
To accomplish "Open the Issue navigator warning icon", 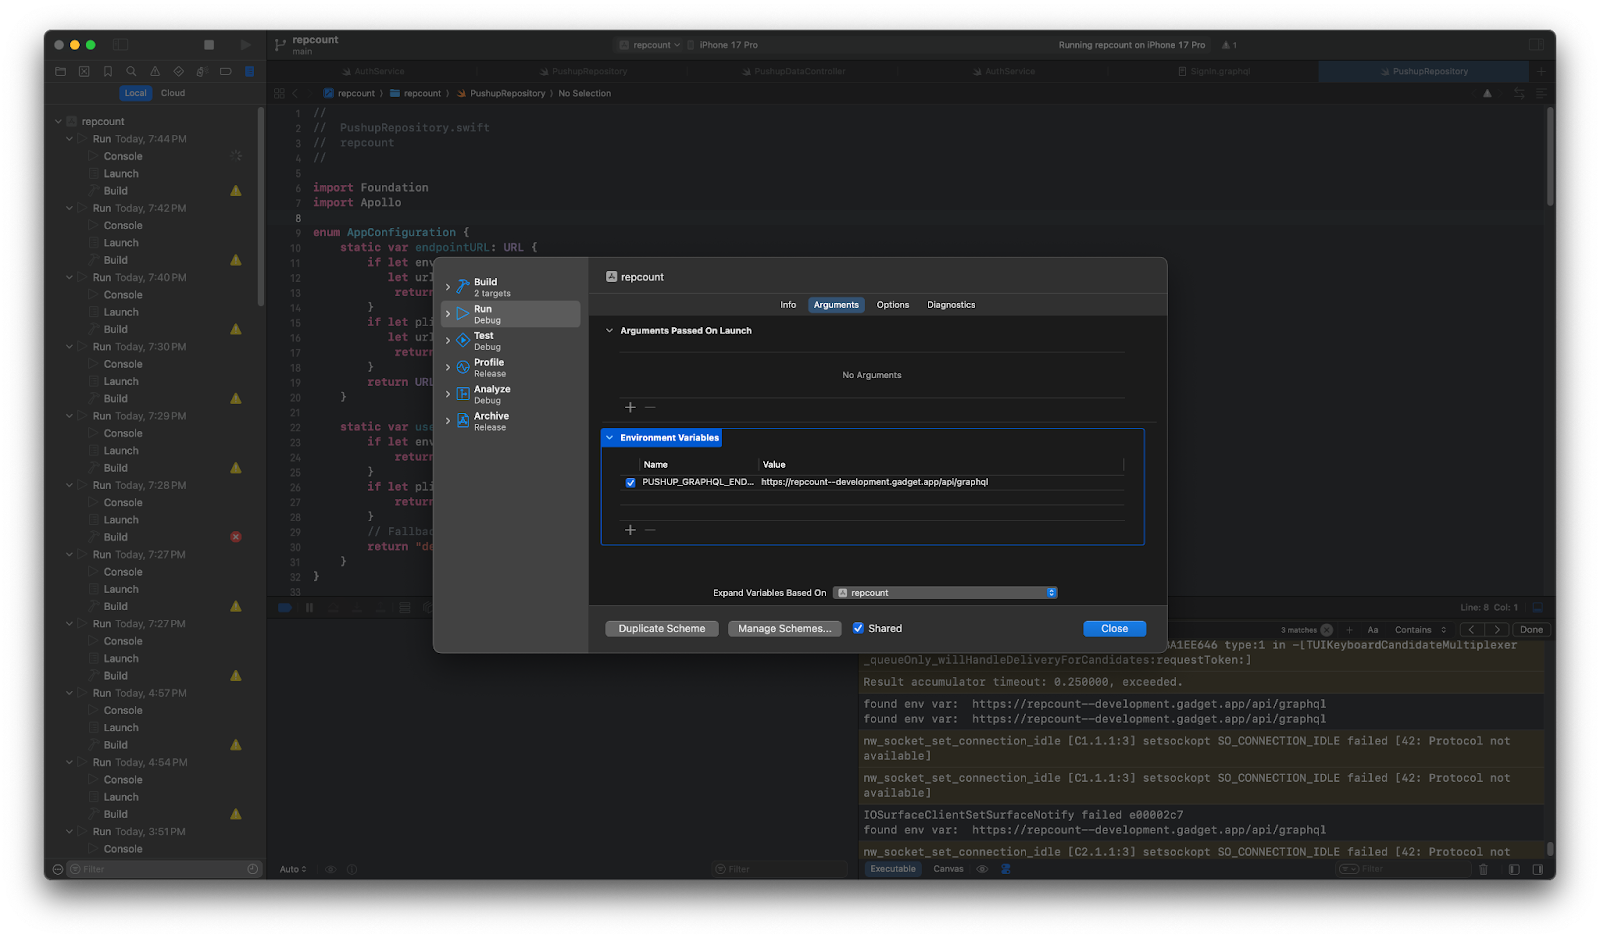I will click(x=155, y=72).
